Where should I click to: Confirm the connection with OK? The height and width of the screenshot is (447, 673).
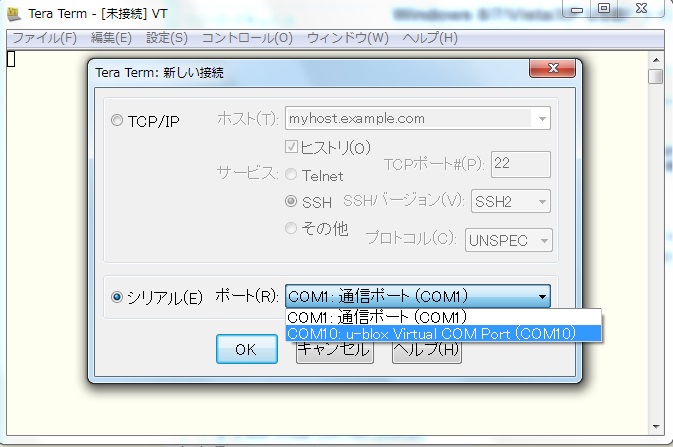coord(247,349)
